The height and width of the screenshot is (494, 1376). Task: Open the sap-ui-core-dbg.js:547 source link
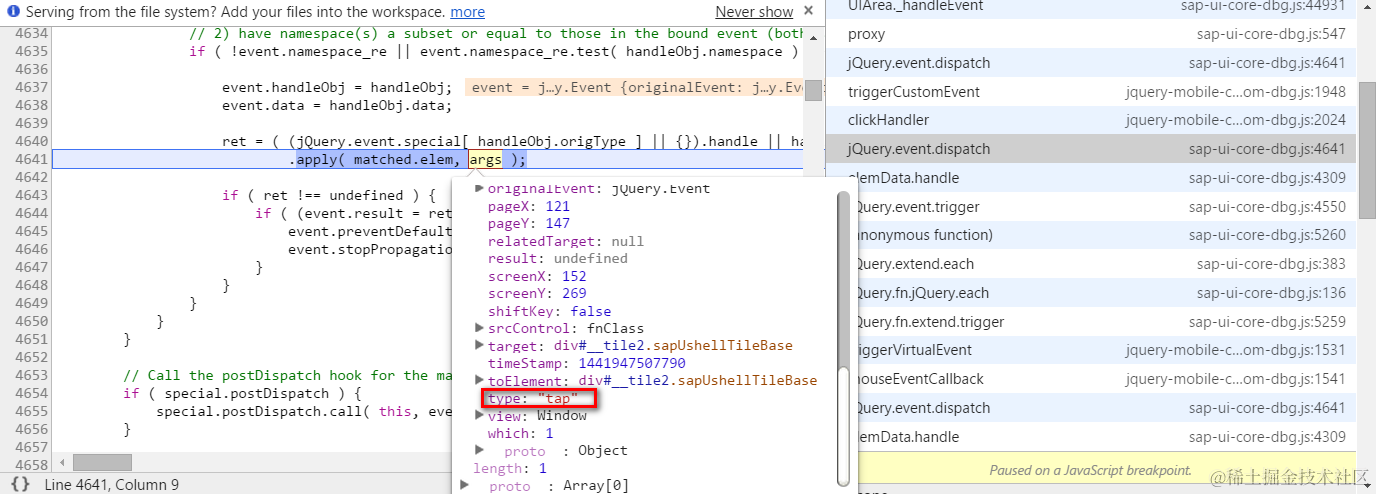click(1271, 34)
